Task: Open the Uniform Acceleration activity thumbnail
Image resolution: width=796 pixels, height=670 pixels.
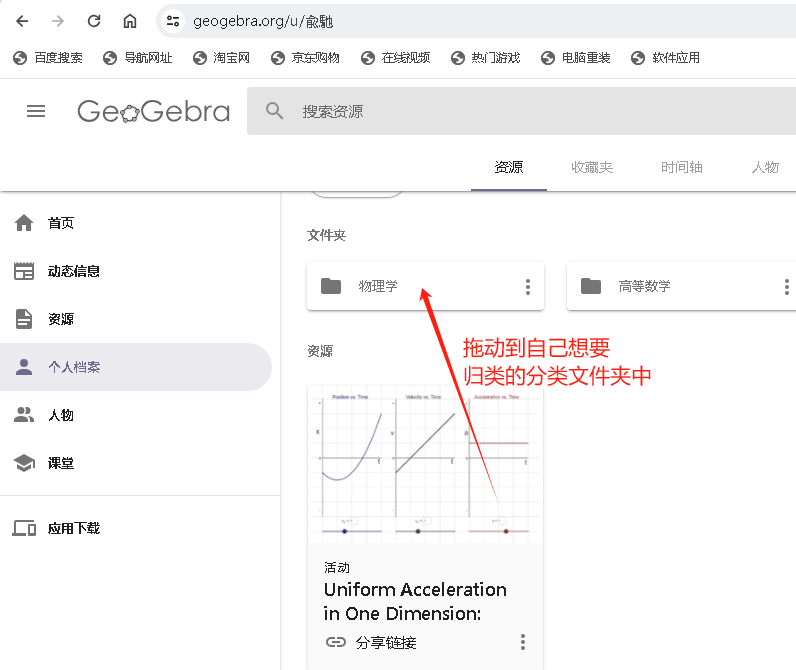Action: [x=425, y=464]
